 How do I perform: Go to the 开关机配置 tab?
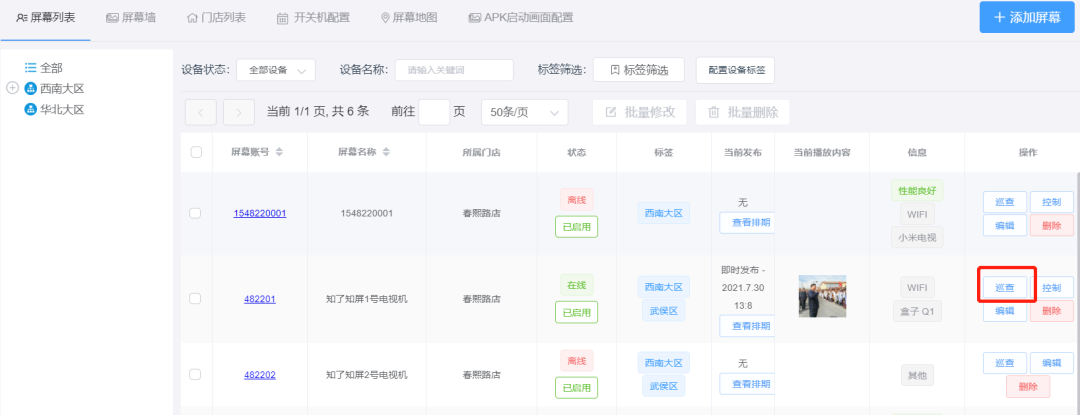[x=313, y=18]
